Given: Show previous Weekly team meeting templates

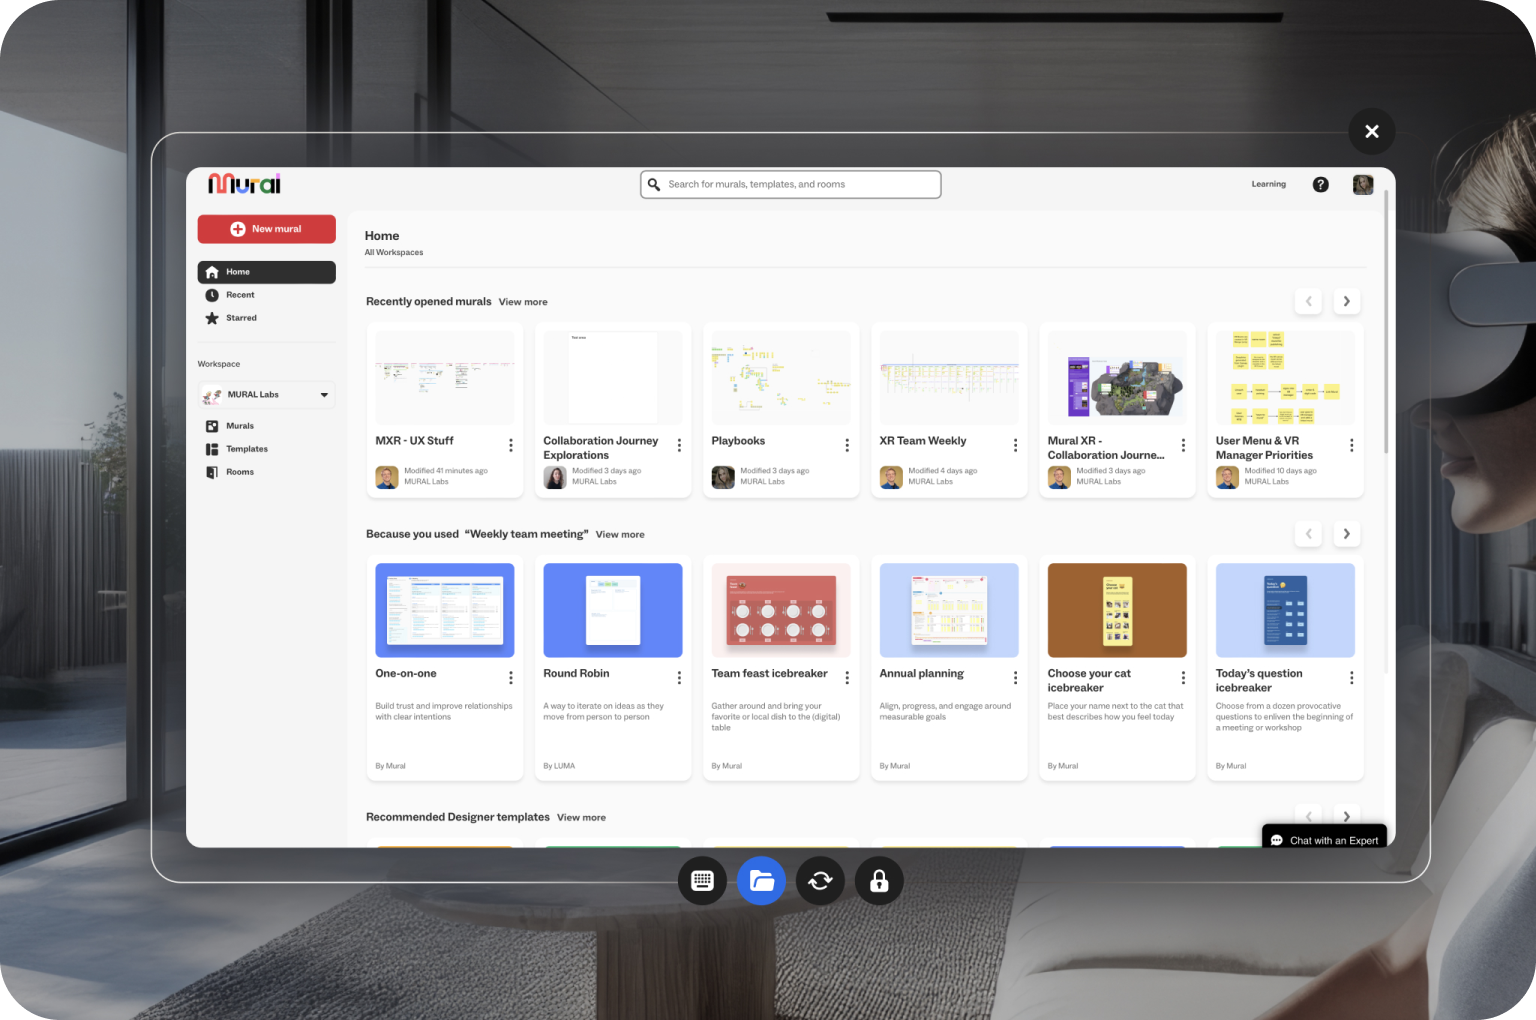Looking at the screenshot, I should click(x=1308, y=534).
